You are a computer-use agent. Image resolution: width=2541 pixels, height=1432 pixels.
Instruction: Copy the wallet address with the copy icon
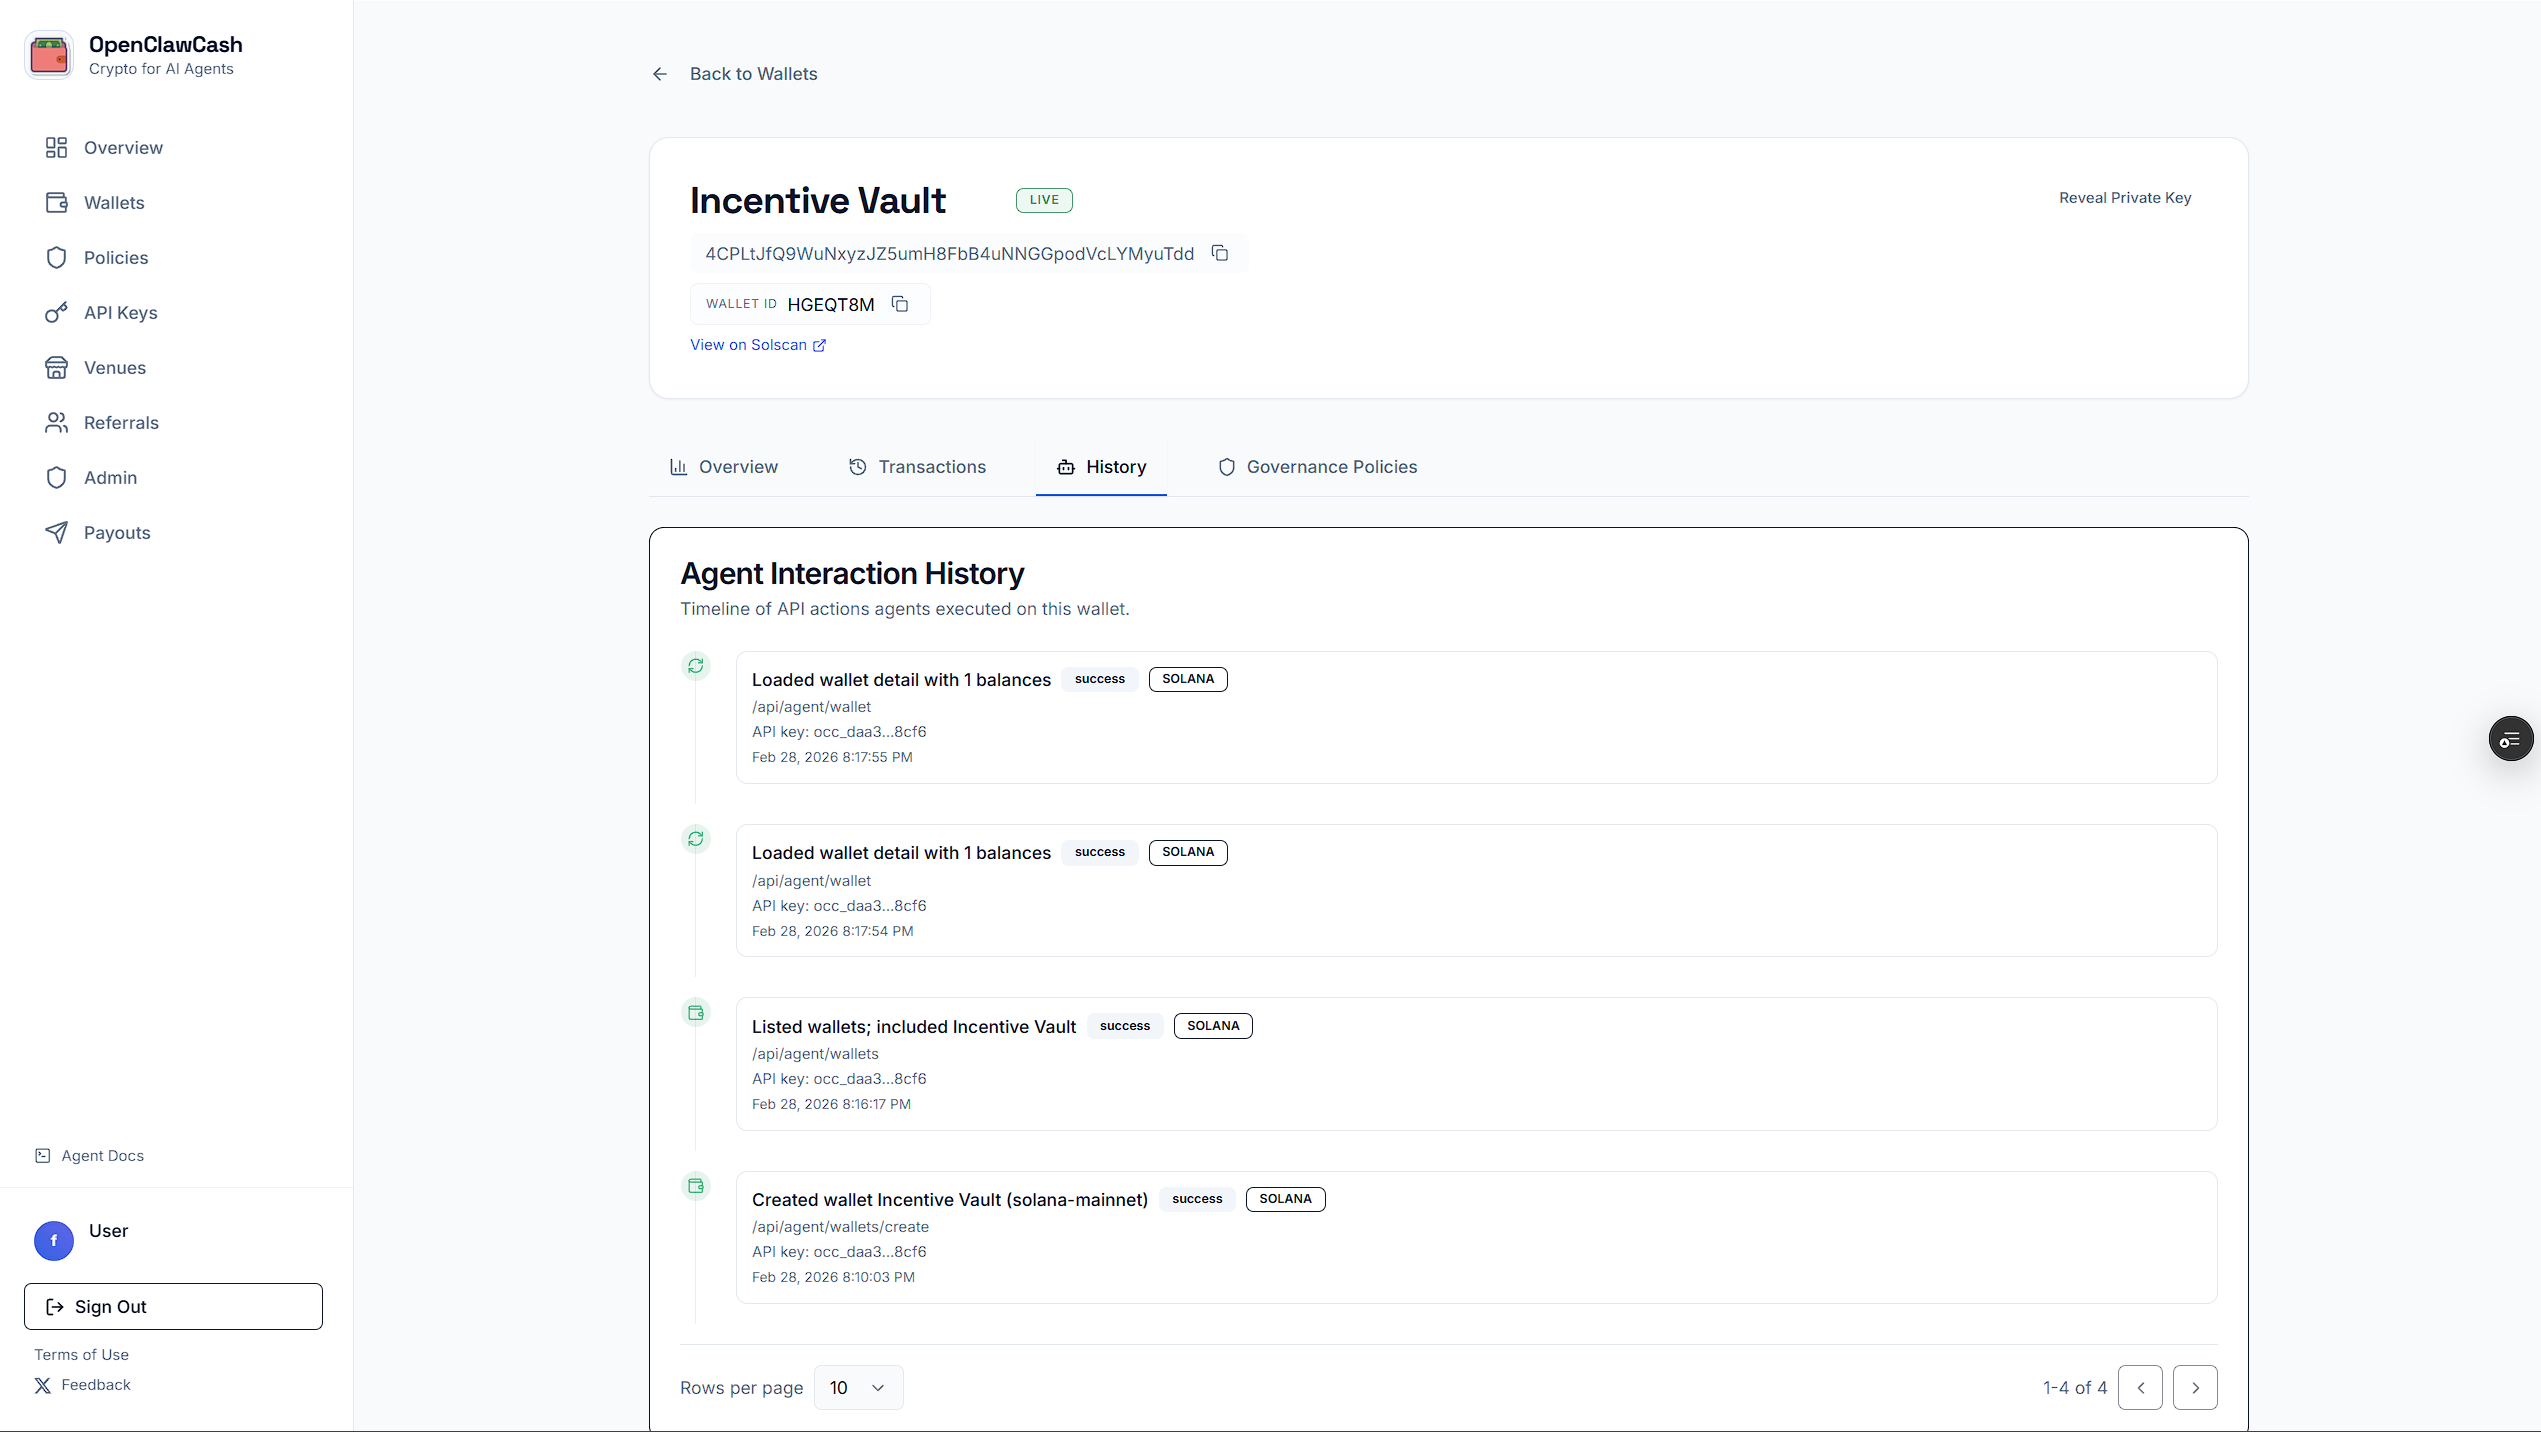click(1220, 253)
